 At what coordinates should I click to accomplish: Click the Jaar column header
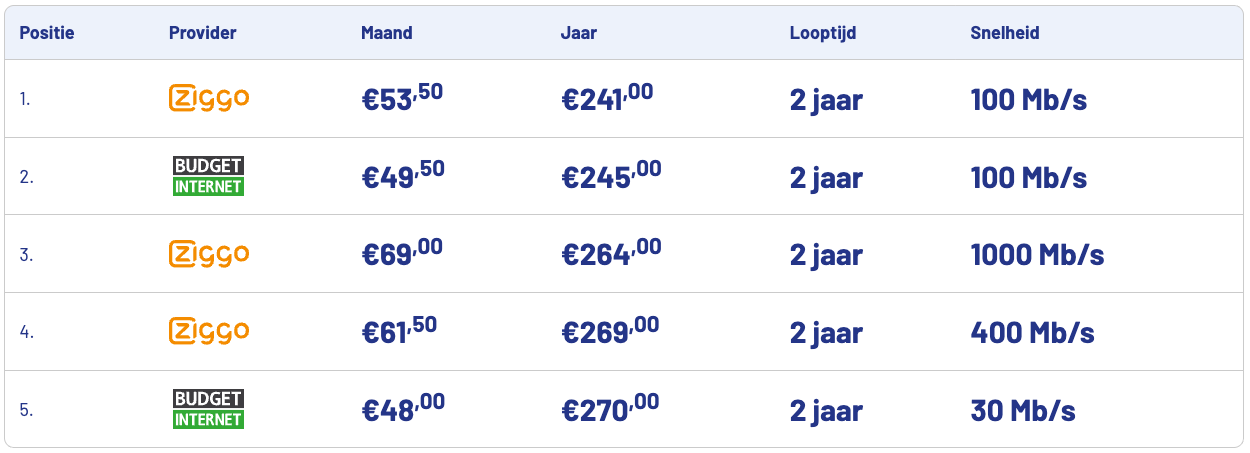(577, 33)
